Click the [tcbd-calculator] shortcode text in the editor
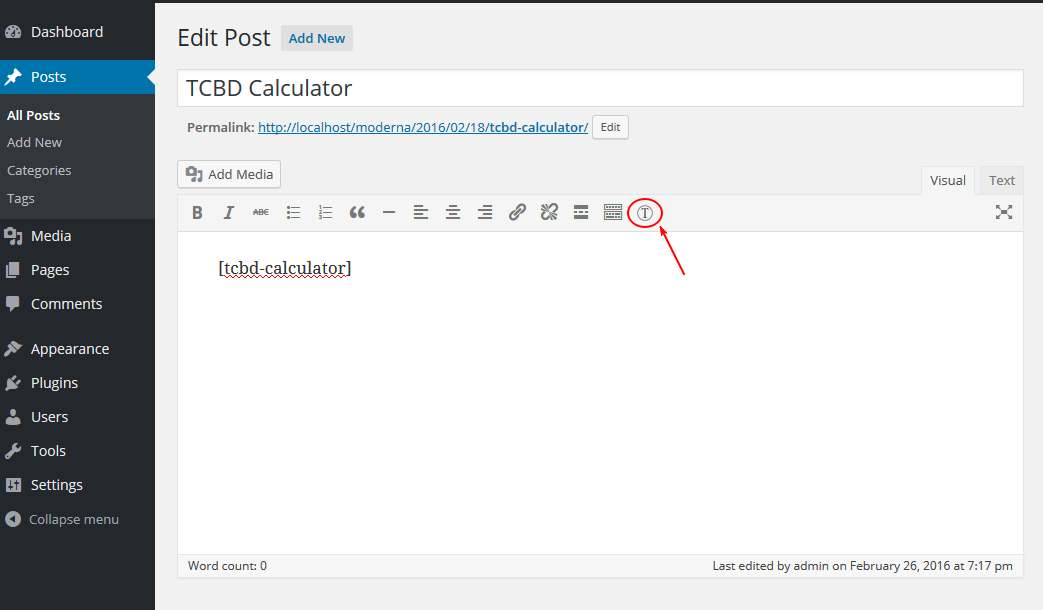The width and height of the screenshot is (1043, 610). tap(285, 268)
